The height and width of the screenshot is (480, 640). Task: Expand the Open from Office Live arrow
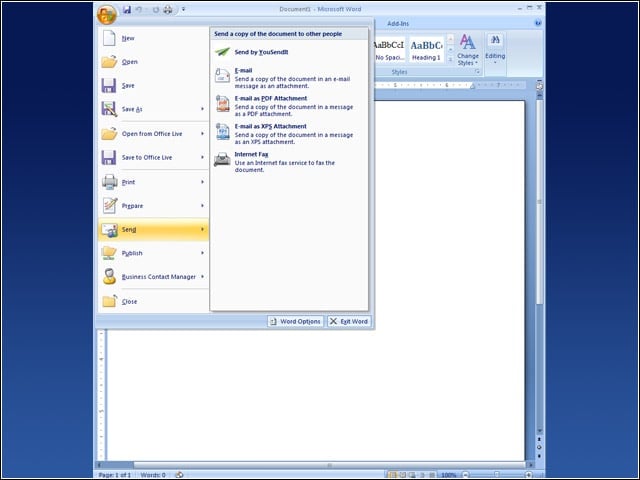click(202, 133)
